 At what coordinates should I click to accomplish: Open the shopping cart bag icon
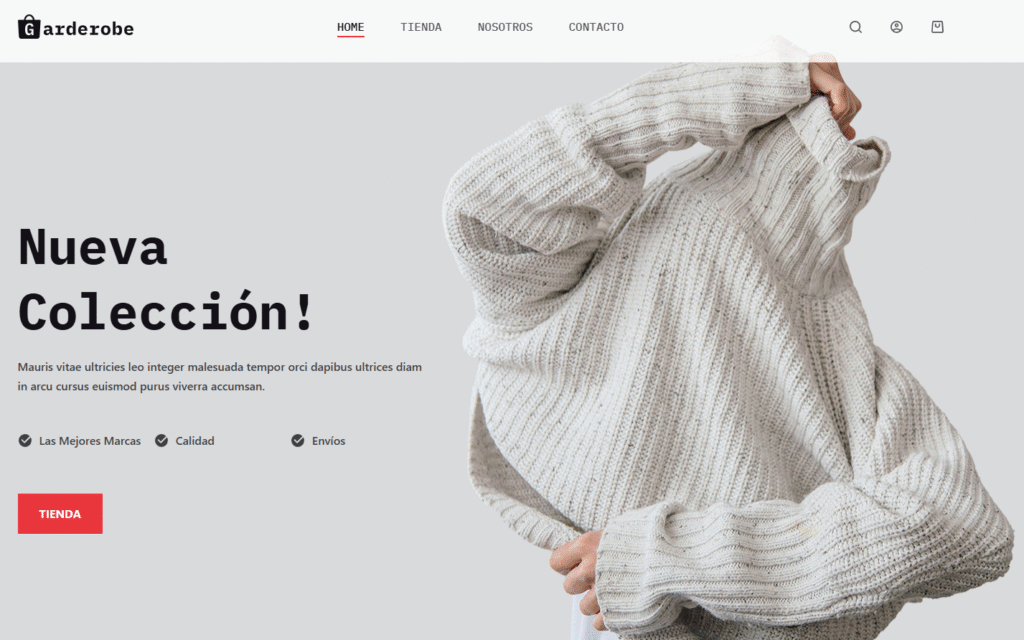(937, 27)
